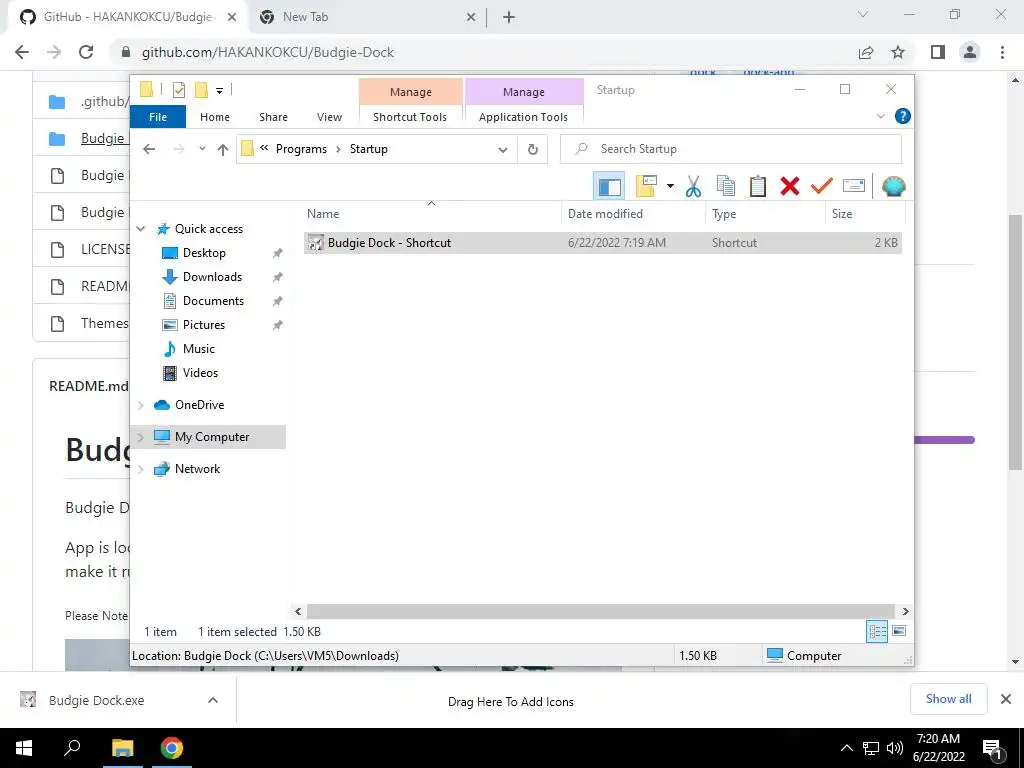
Task: Open the Windows Start menu
Action: point(24,748)
